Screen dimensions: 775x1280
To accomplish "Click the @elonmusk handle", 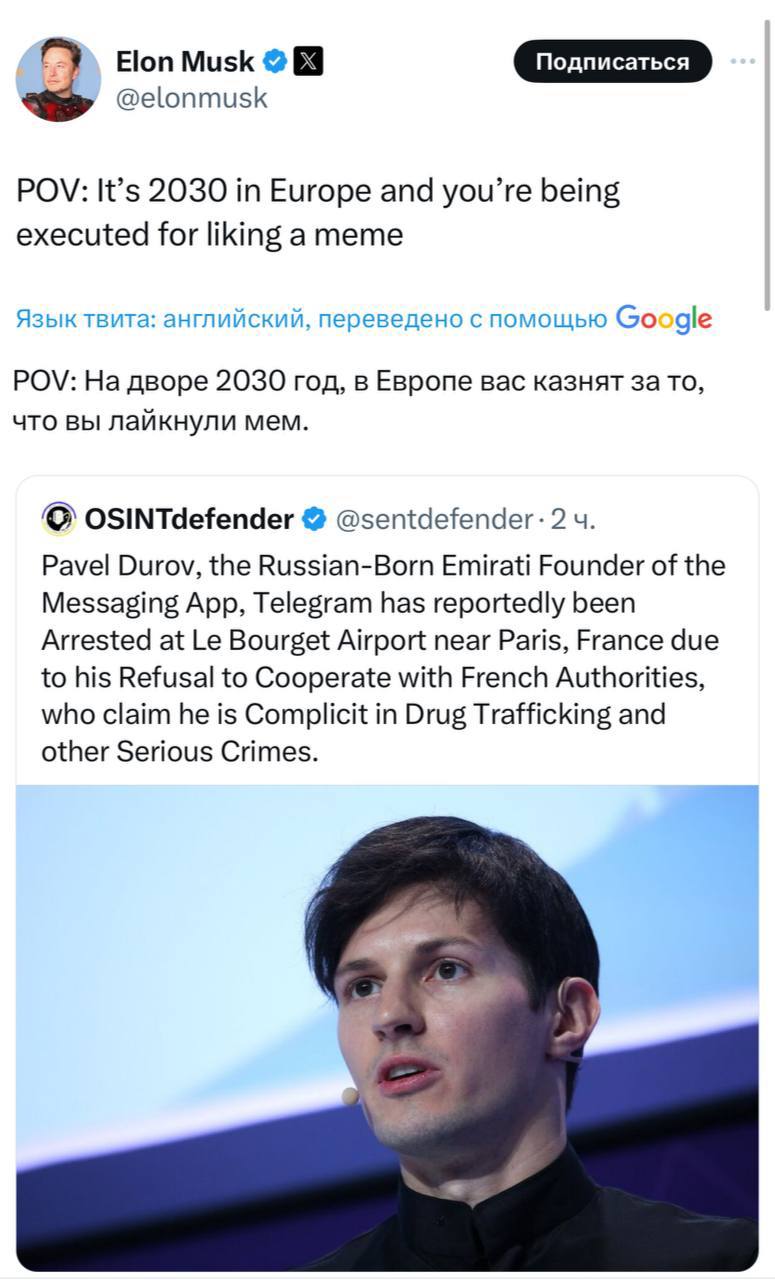I will point(192,98).
